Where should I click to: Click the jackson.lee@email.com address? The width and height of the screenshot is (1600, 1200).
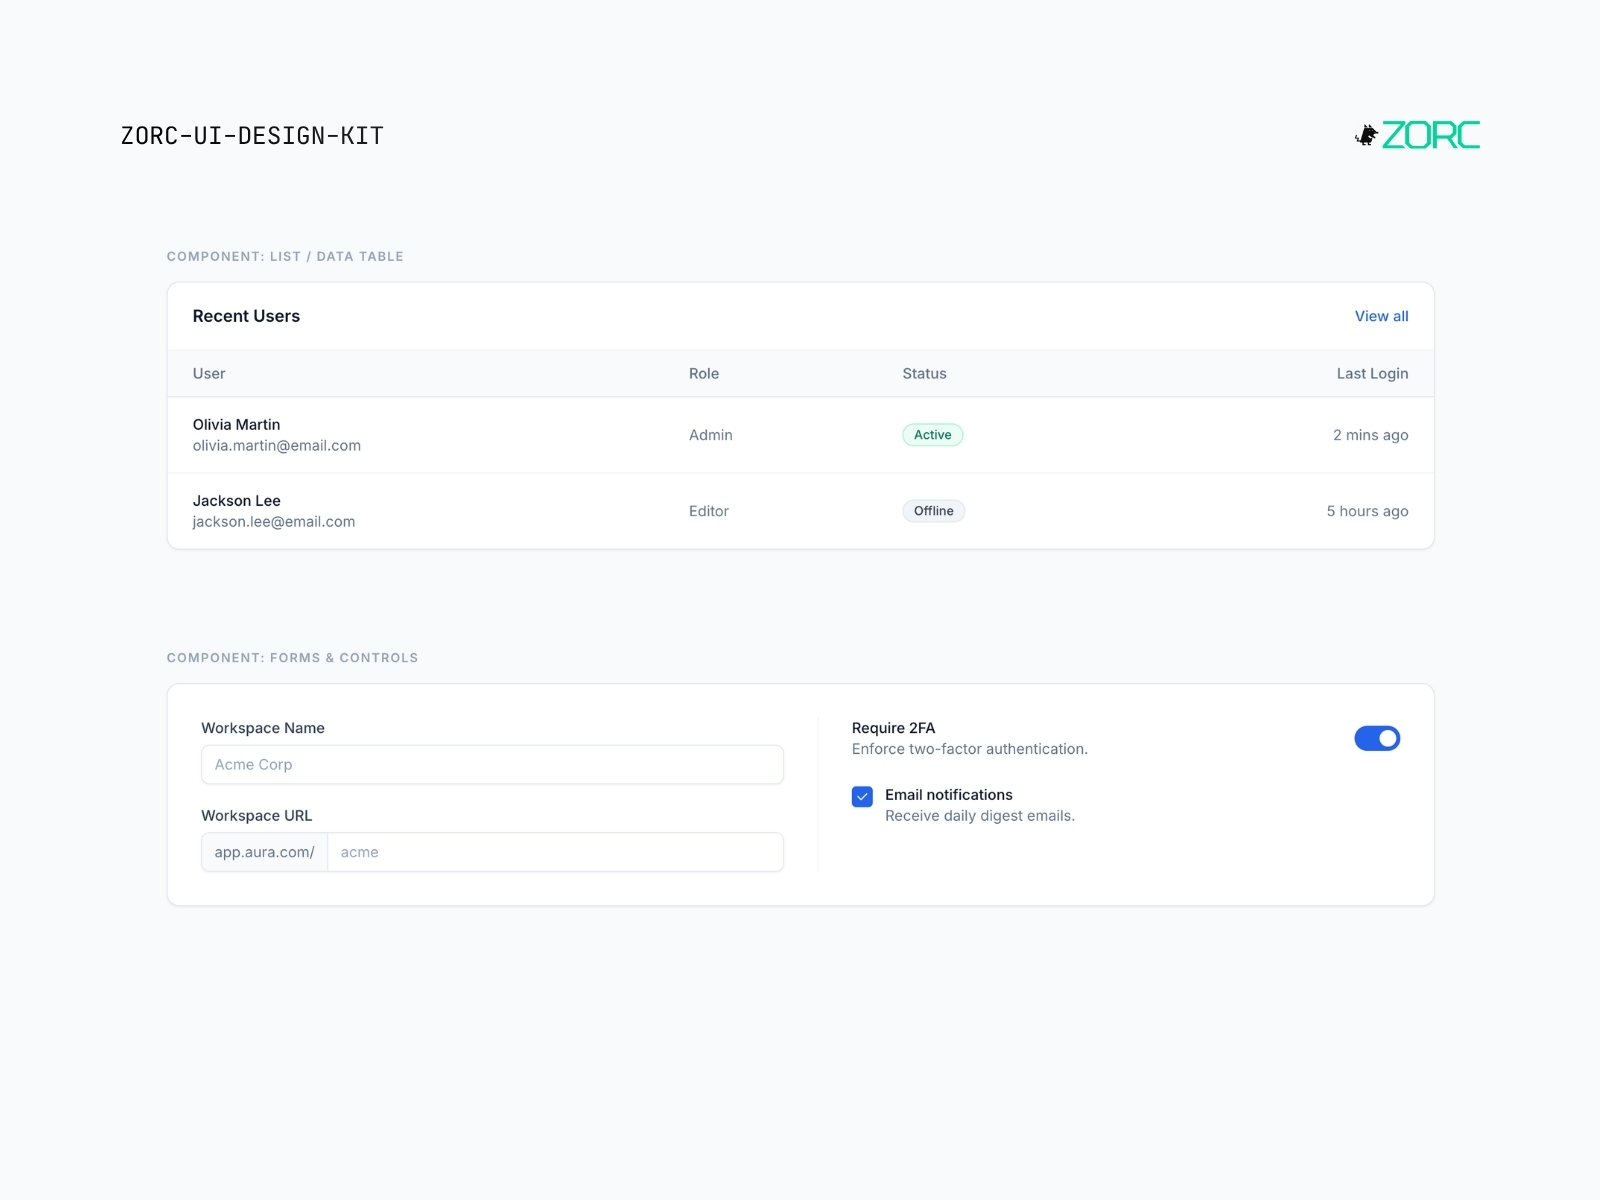click(x=274, y=522)
